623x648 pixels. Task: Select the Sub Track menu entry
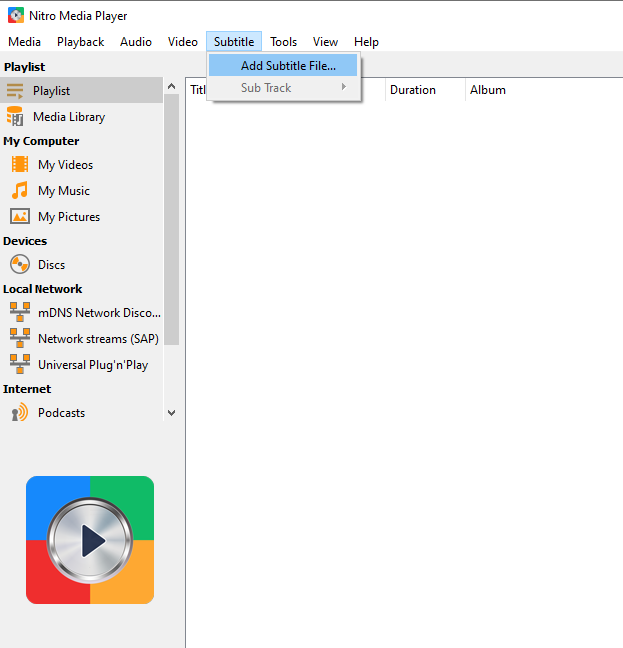[x=283, y=88]
